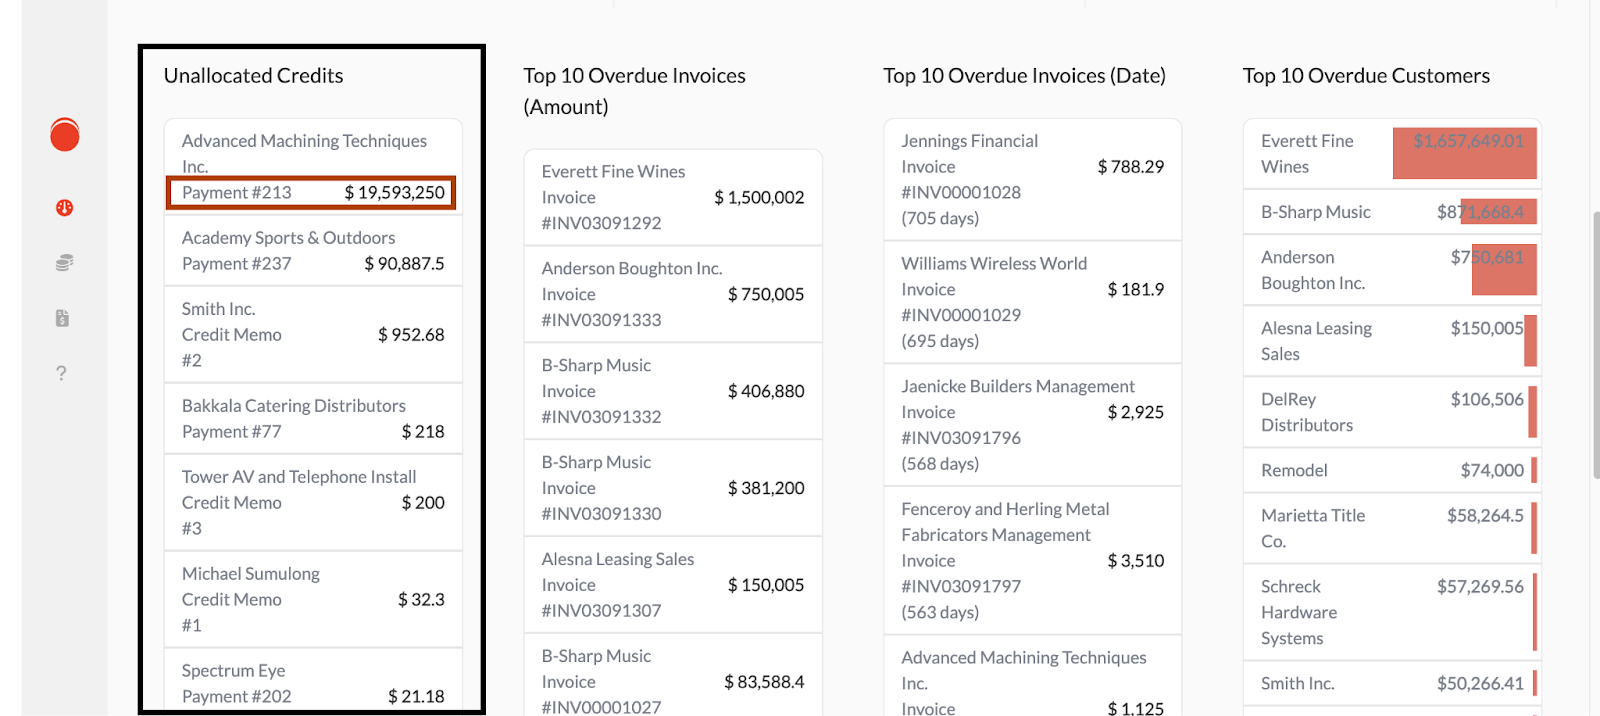Open the coins stack icon in sidebar
The width and height of the screenshot is (1600, 716).
tap(64, 263)
